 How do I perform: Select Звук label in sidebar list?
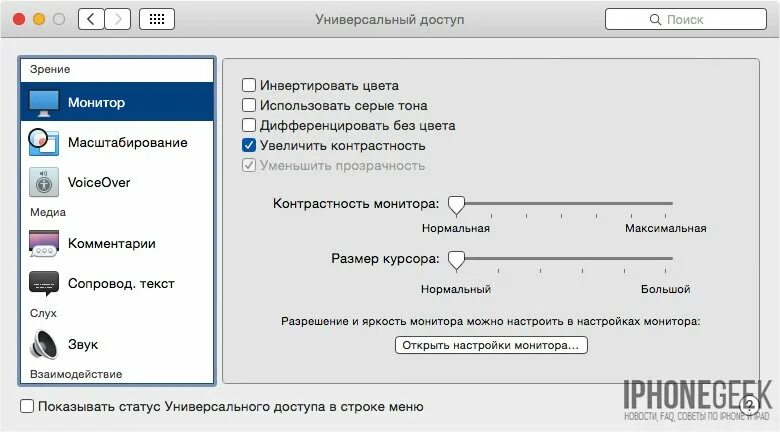pos(83,344)
